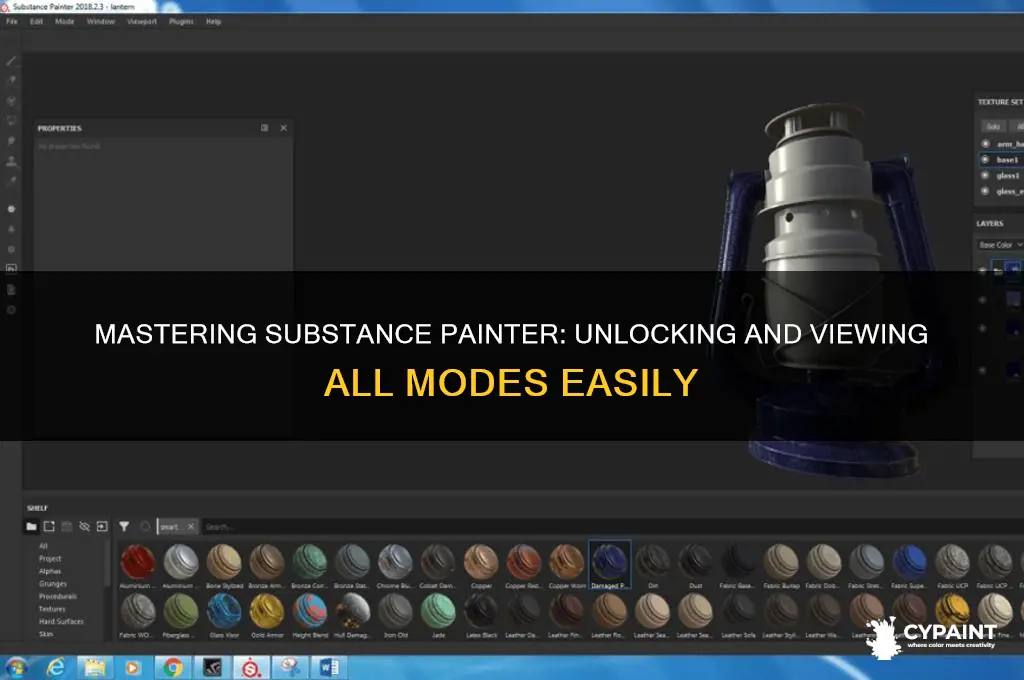Open Microsoft Word from the taskbar
Image resolution: width=1024 pixels, height=680 pixels.
coord(329,668)
